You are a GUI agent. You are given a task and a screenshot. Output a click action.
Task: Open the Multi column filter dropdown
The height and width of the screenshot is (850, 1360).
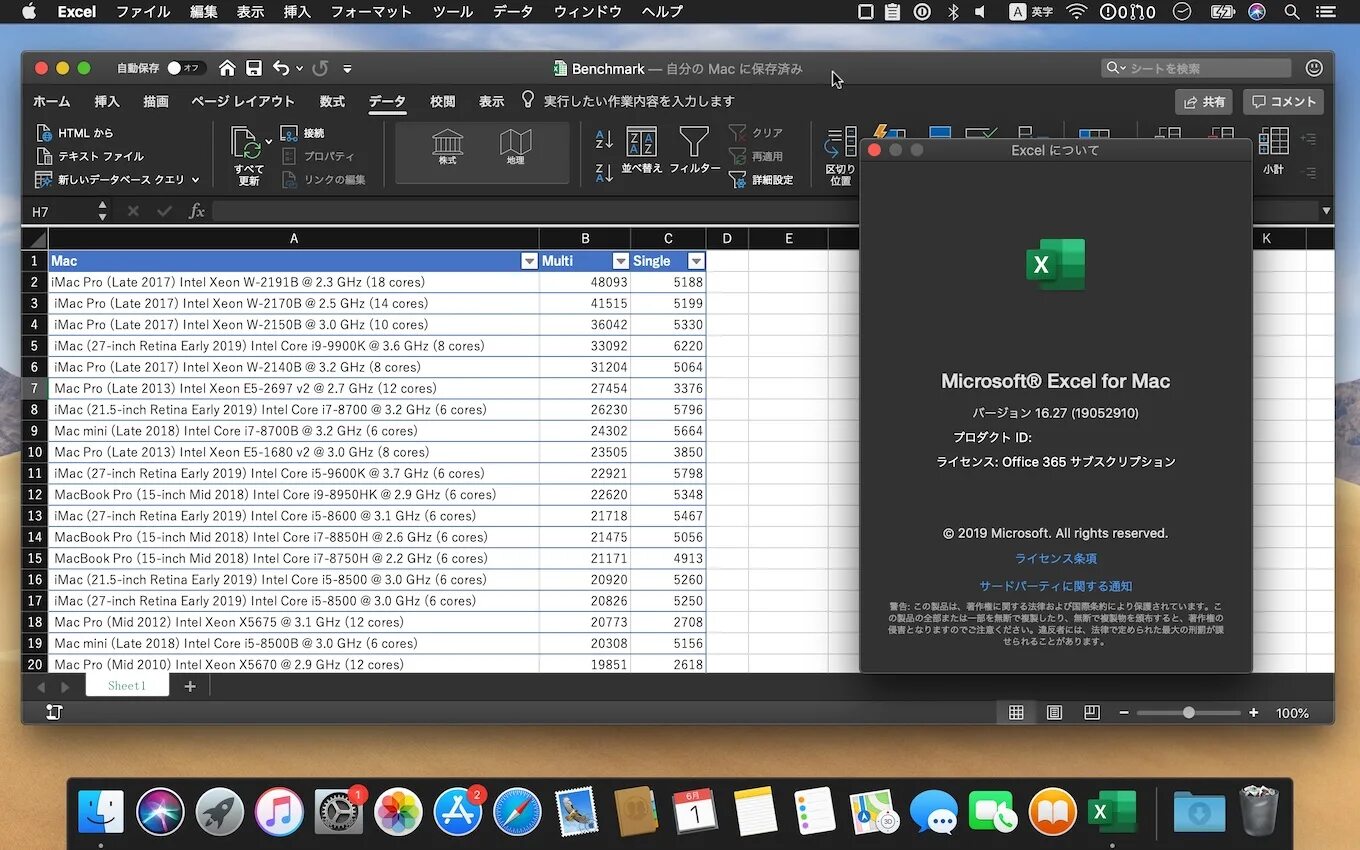click(620, 261)
